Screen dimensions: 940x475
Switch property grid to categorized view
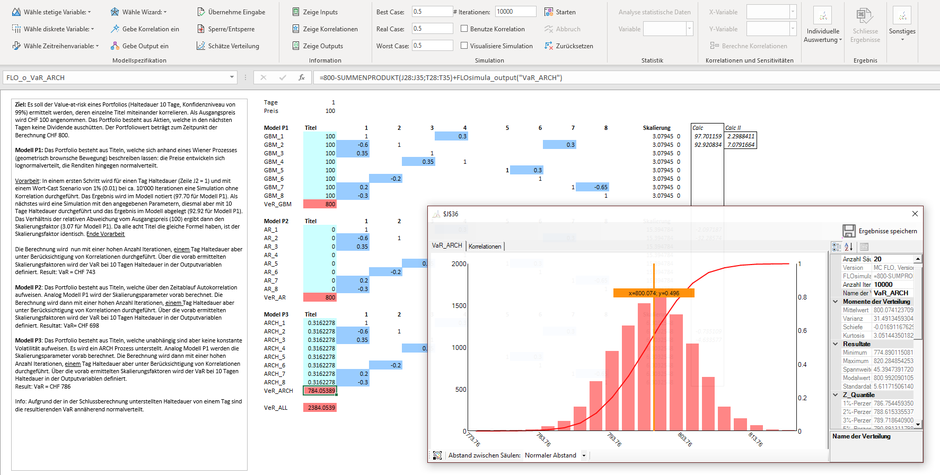coord(837,246)
